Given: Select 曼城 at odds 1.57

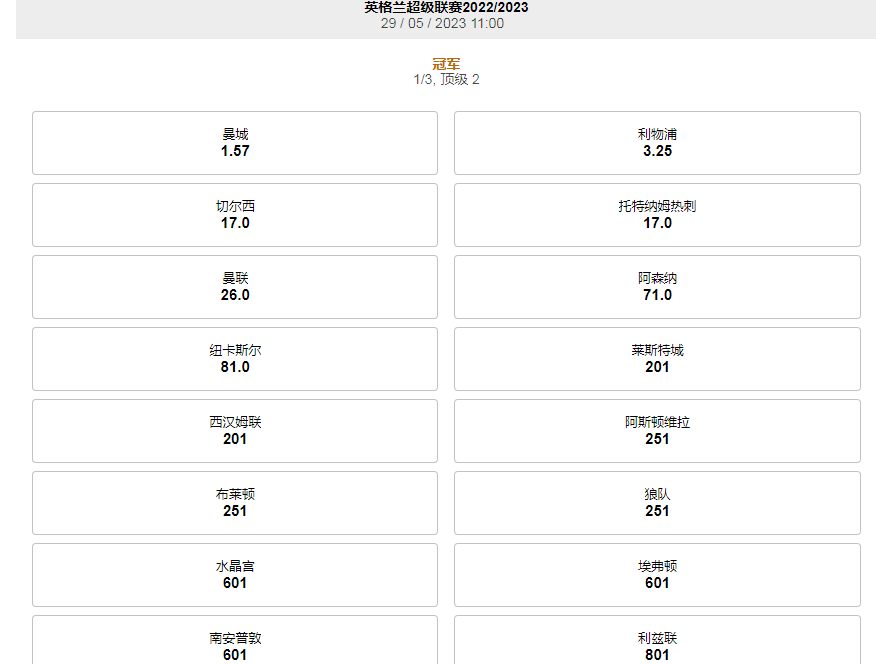Looking at the screenshot, I should [235, 143].
